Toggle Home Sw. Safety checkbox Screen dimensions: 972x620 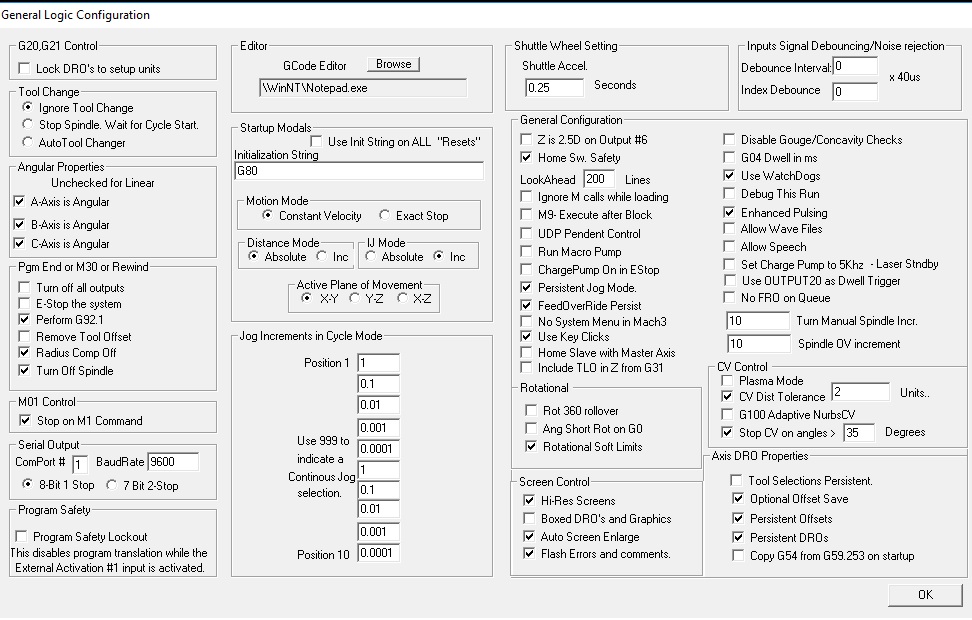point(526,157)
